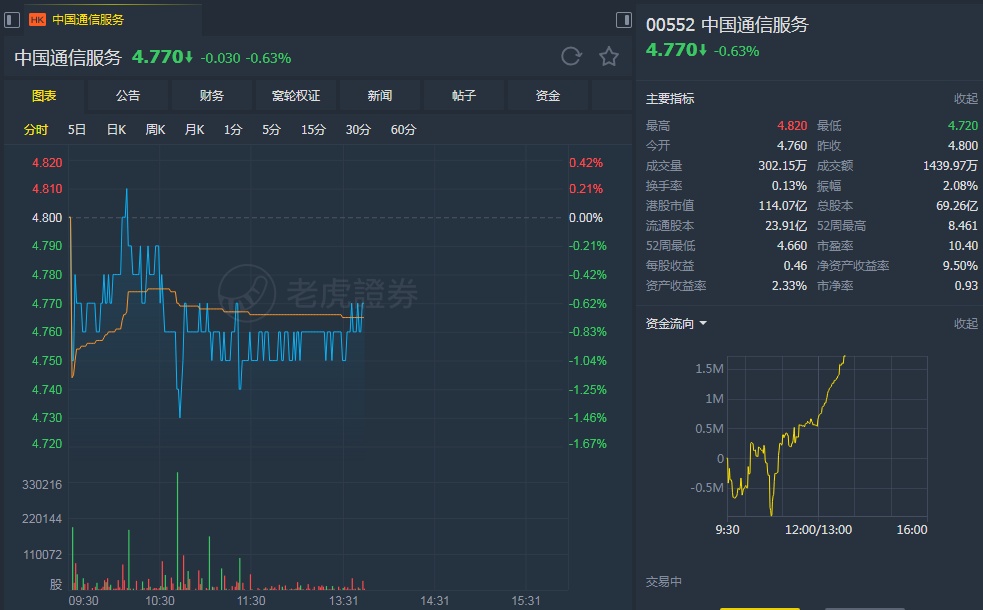The image size is (983, 610).
Task: Click the 流通股本 value 23.91亿
Action: tap(786, 226)
